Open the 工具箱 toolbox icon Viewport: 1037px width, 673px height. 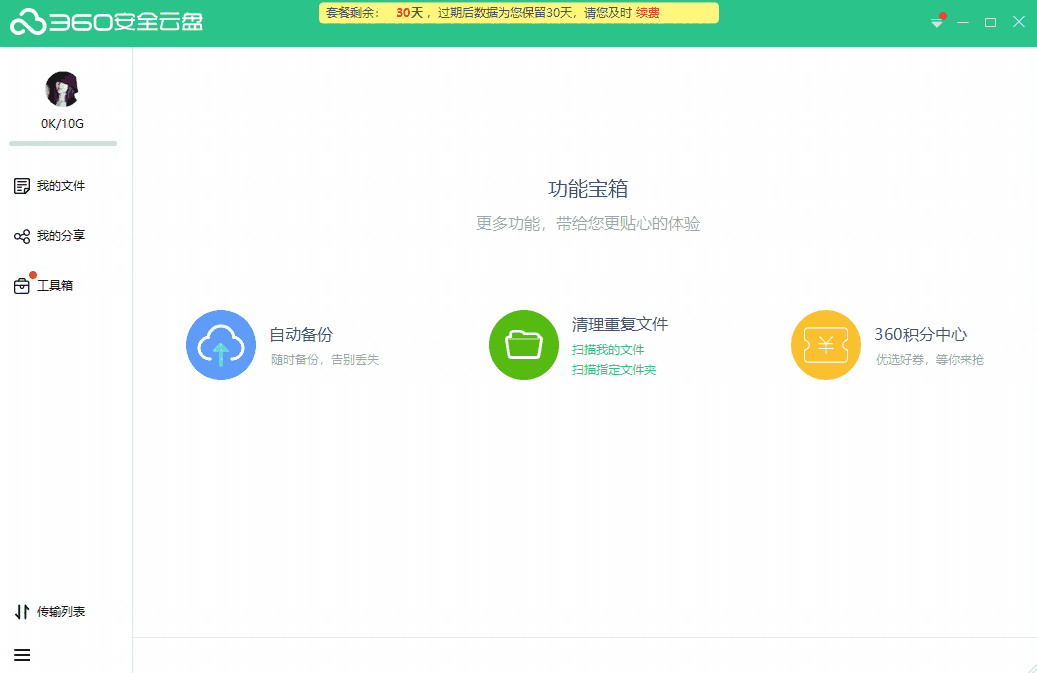pyautogui.click(x=22, y=286)
